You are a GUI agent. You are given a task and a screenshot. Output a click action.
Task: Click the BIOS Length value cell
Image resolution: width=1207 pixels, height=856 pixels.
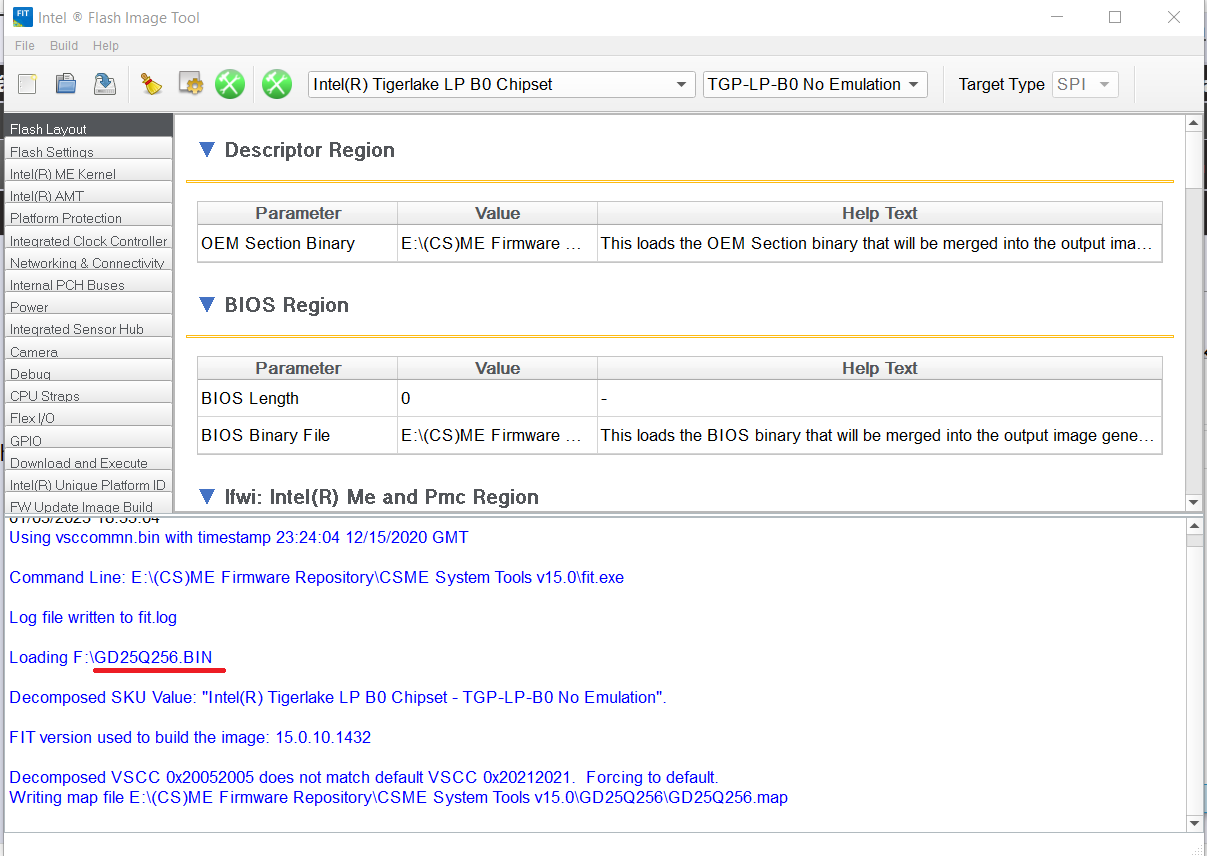497,398
